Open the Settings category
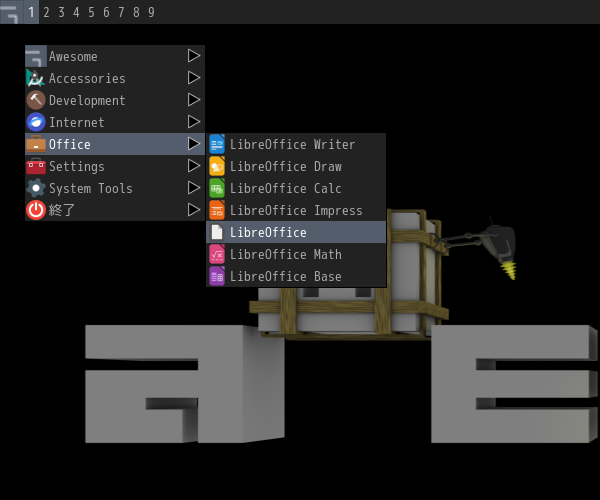The height and width of the screenshot is (500, 600). click(x=115, y=166)
